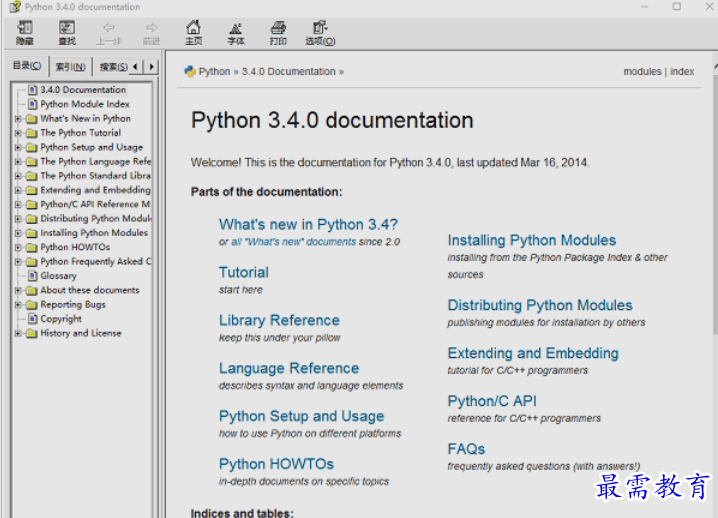
Task: Open the Library Reference link
Action: (279, 320)
